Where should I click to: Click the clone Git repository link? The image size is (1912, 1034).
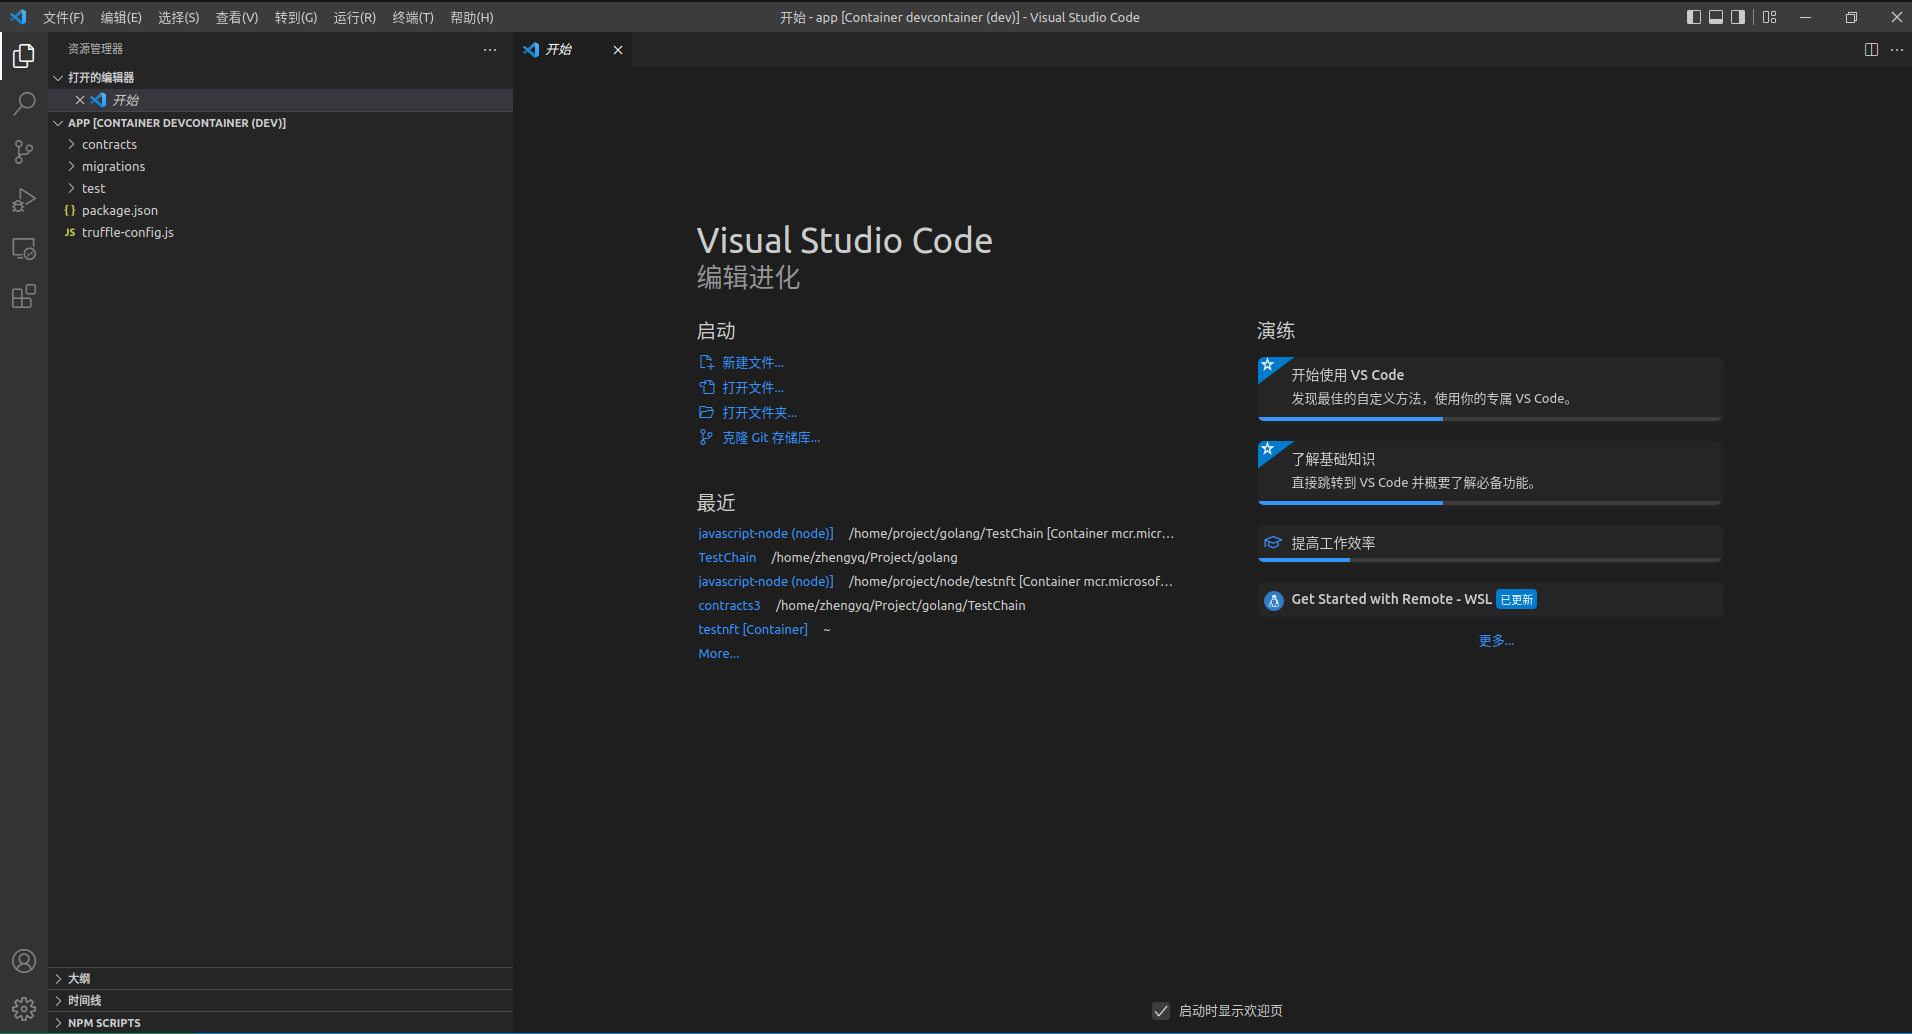[x=770, y=438]
